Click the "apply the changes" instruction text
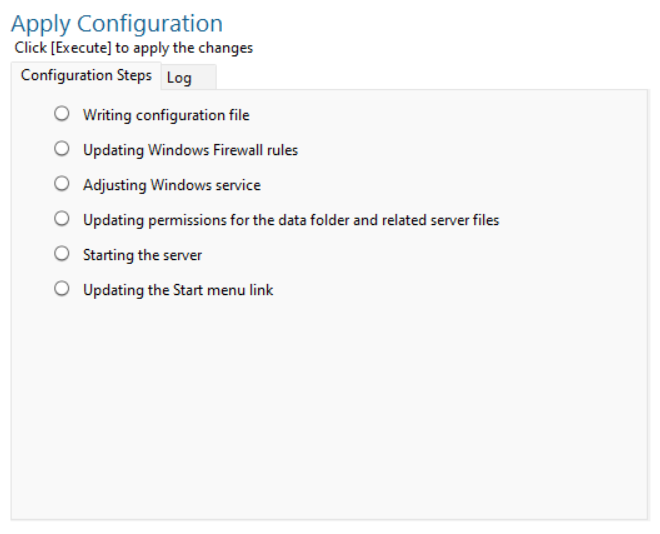Image resolution: width=660 pixels, height=534 pixels. point(203,48)
